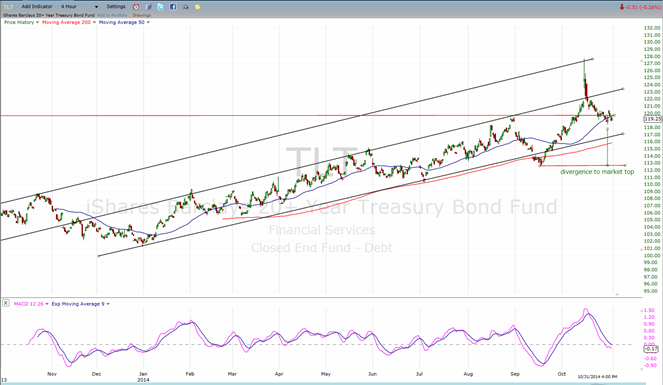Click the 132.00 price axis label
The width and height of the screenshot is (663, 385).
pyautogui.click(x=652, y=28)
